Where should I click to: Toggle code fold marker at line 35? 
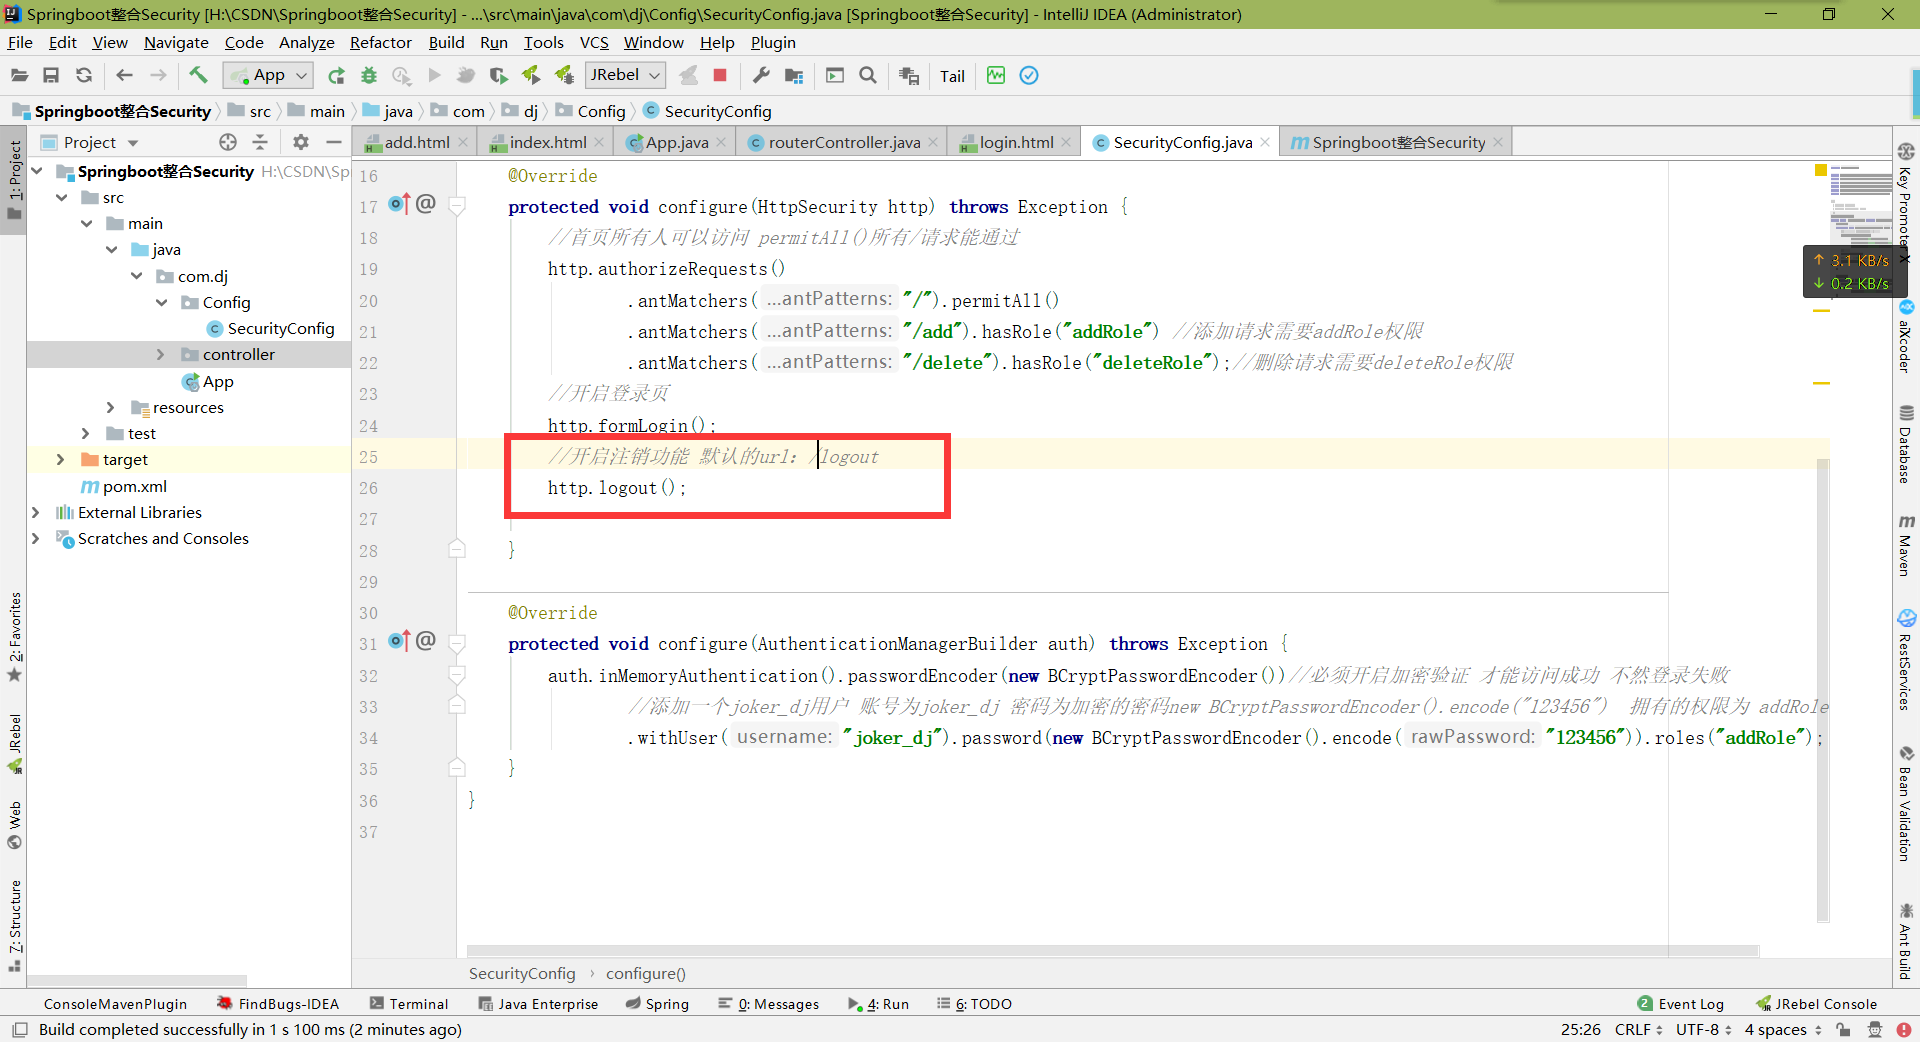coord(457,768)
